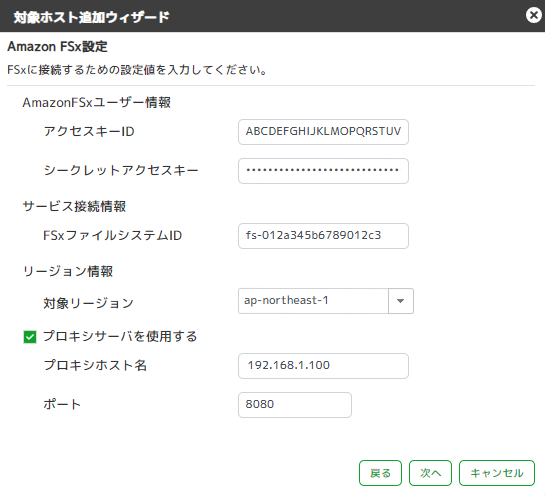Click the AmazonFSxユーザー情報 section label
This screenshot has width=545, height=495.
(97, 103)
